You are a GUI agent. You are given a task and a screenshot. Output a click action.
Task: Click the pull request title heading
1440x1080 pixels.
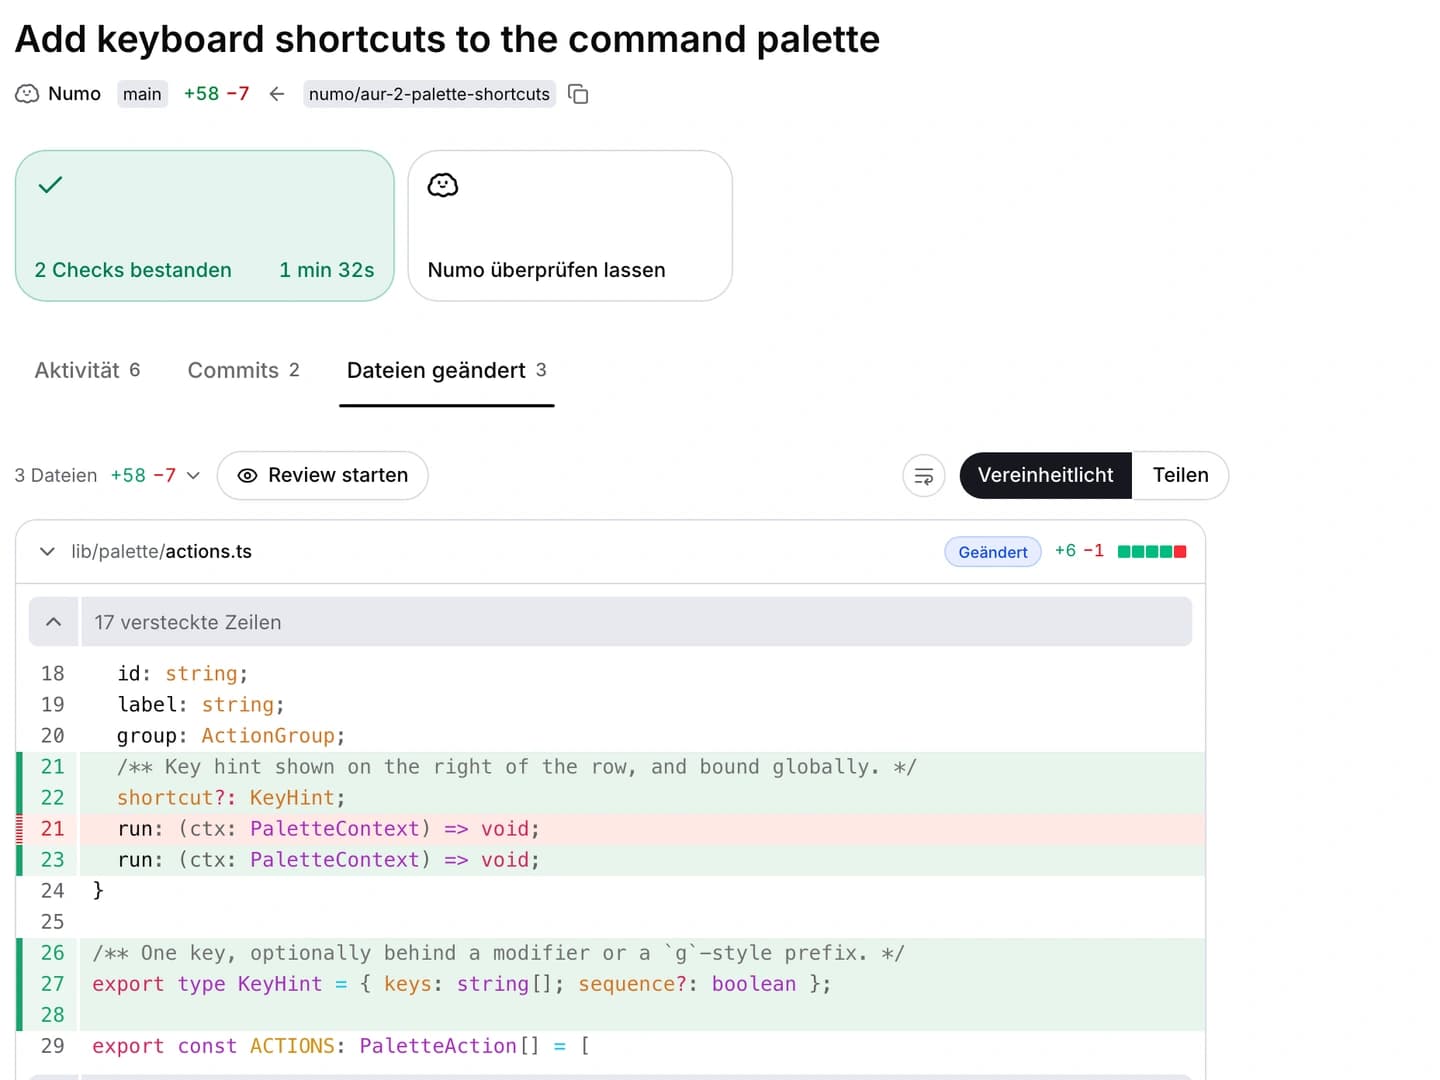click(x=447, y=39)
